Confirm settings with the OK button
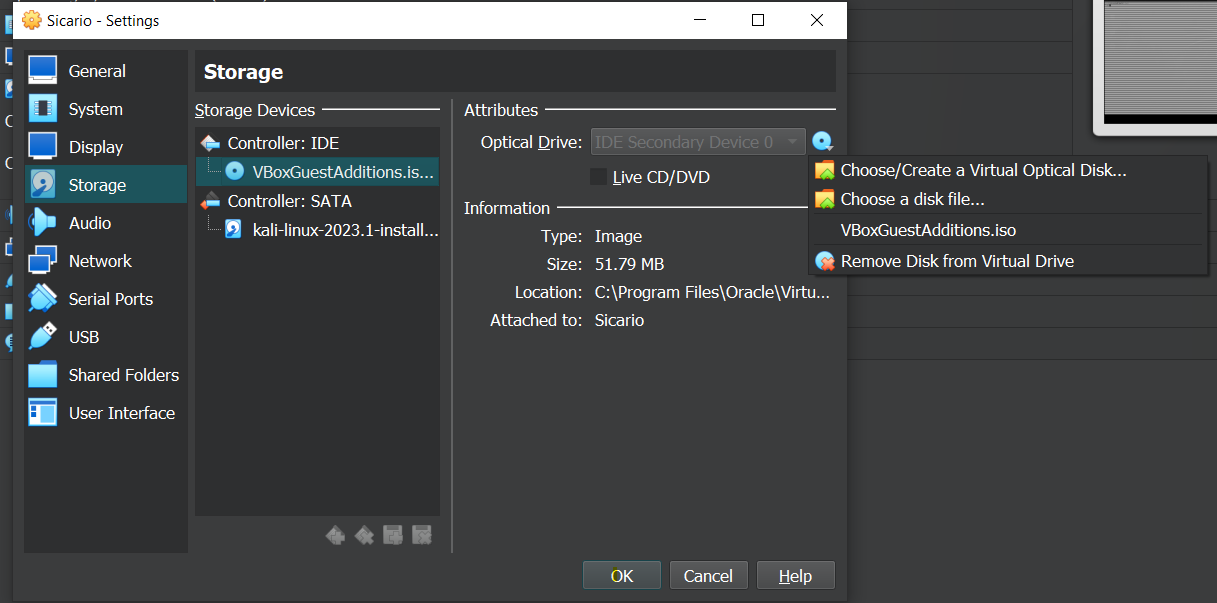The height and width of the screenshot is (603, 1217). pyautogui.click(x=622, y=576)
